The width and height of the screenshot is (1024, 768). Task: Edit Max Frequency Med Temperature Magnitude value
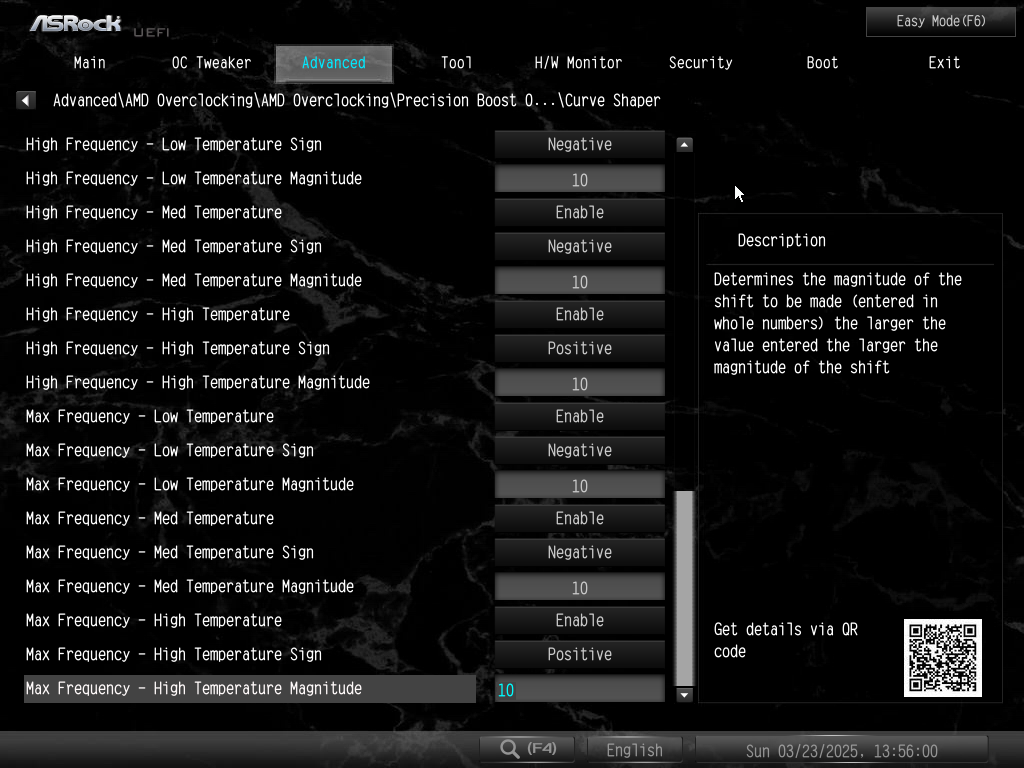click(580, 586)
